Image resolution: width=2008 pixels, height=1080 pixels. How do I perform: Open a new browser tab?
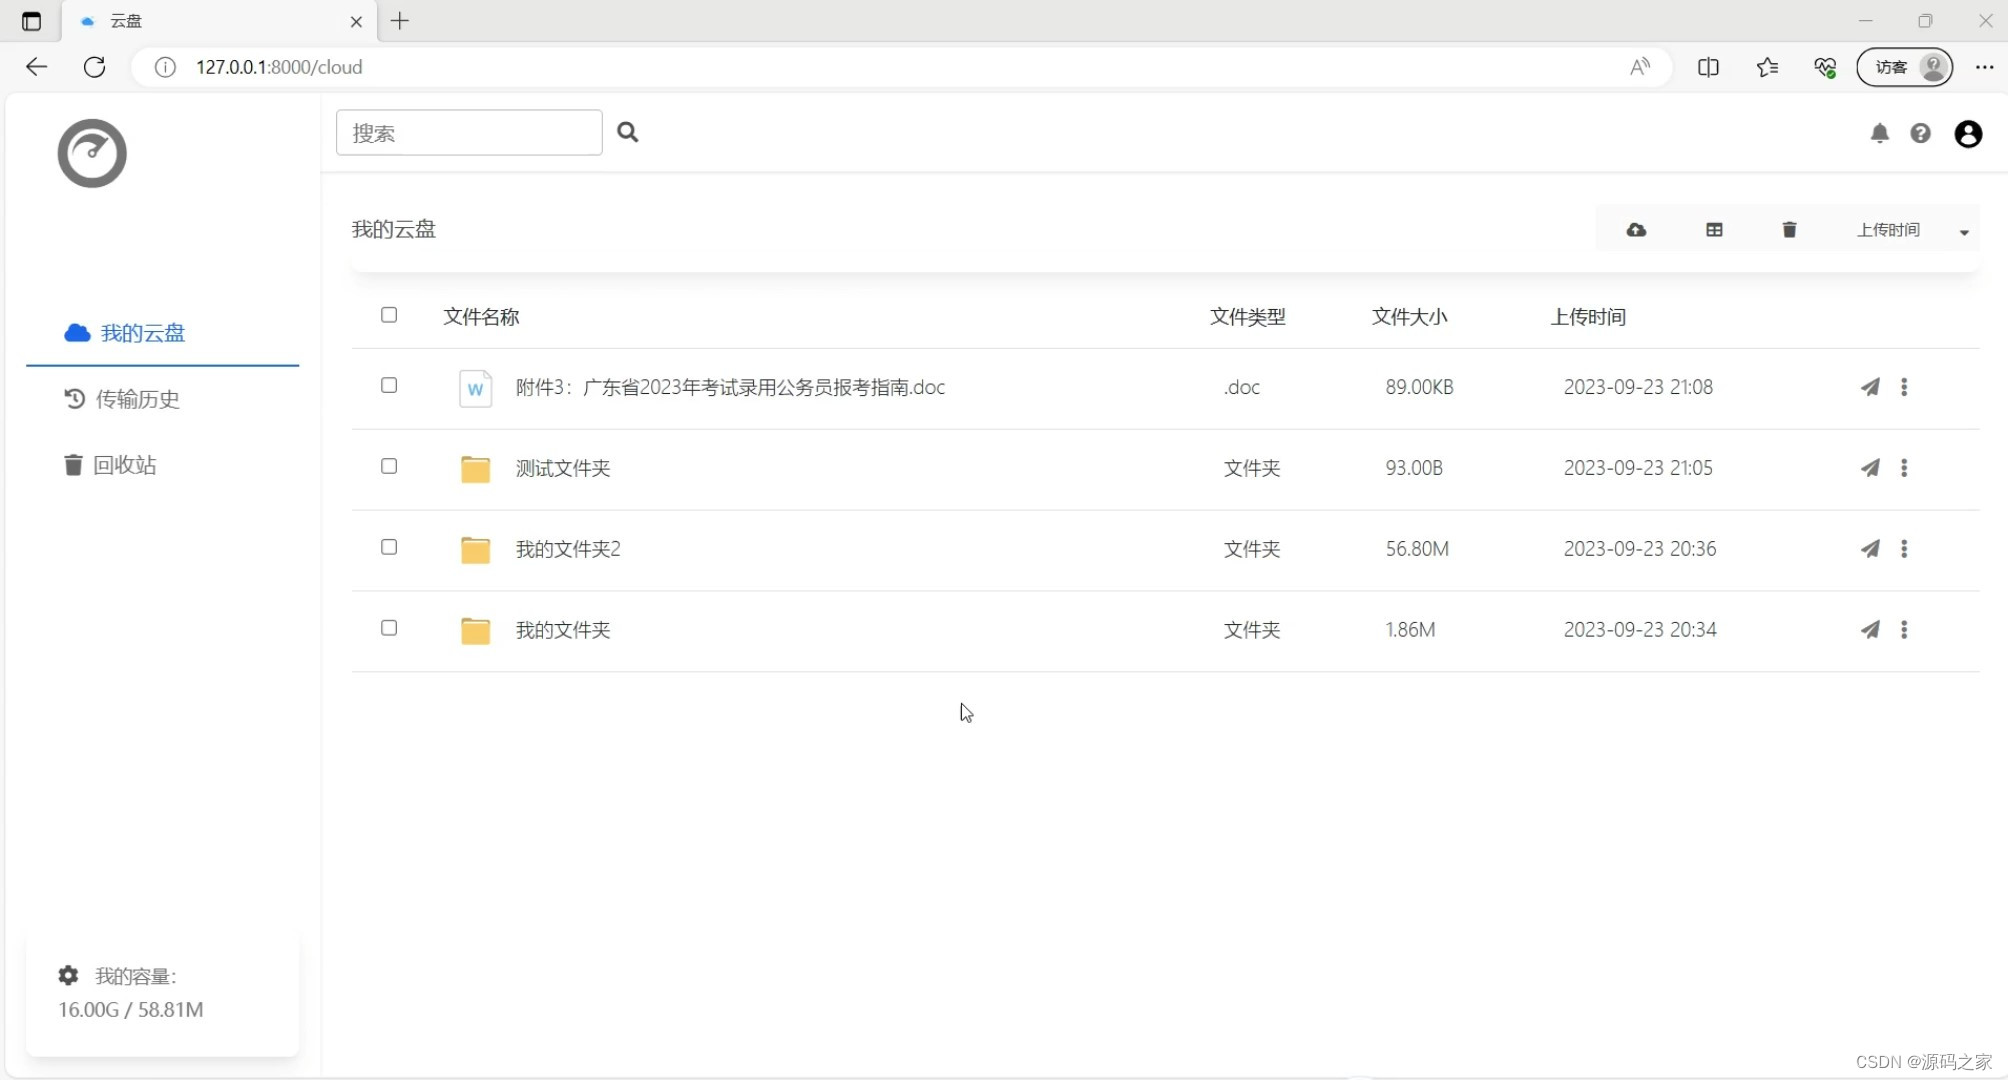[x=400, y=21]
